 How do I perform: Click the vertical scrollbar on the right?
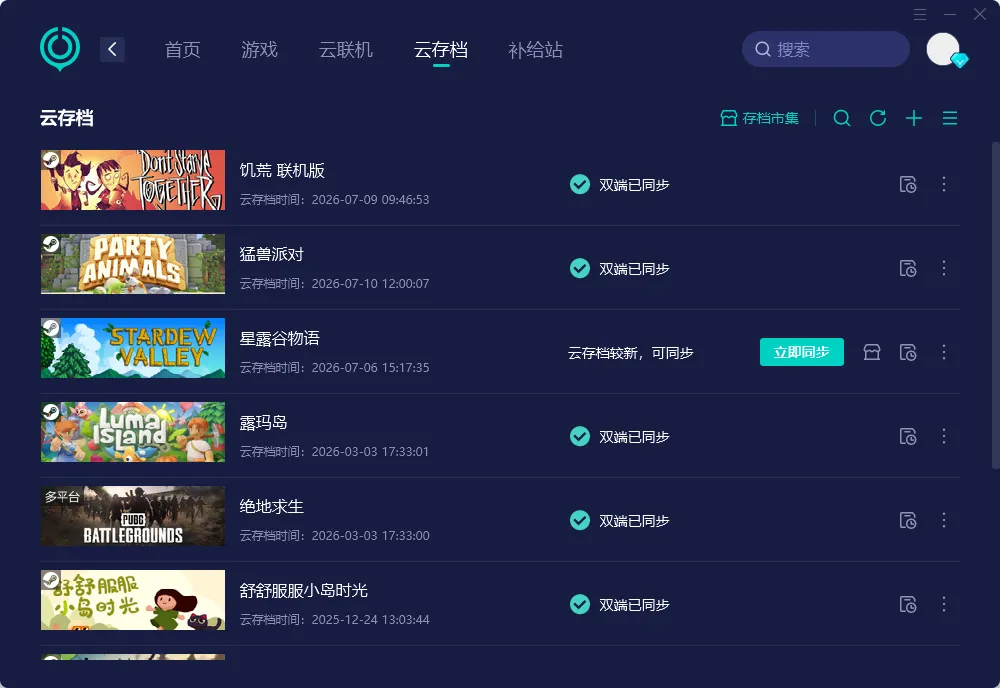pos(995,306)
